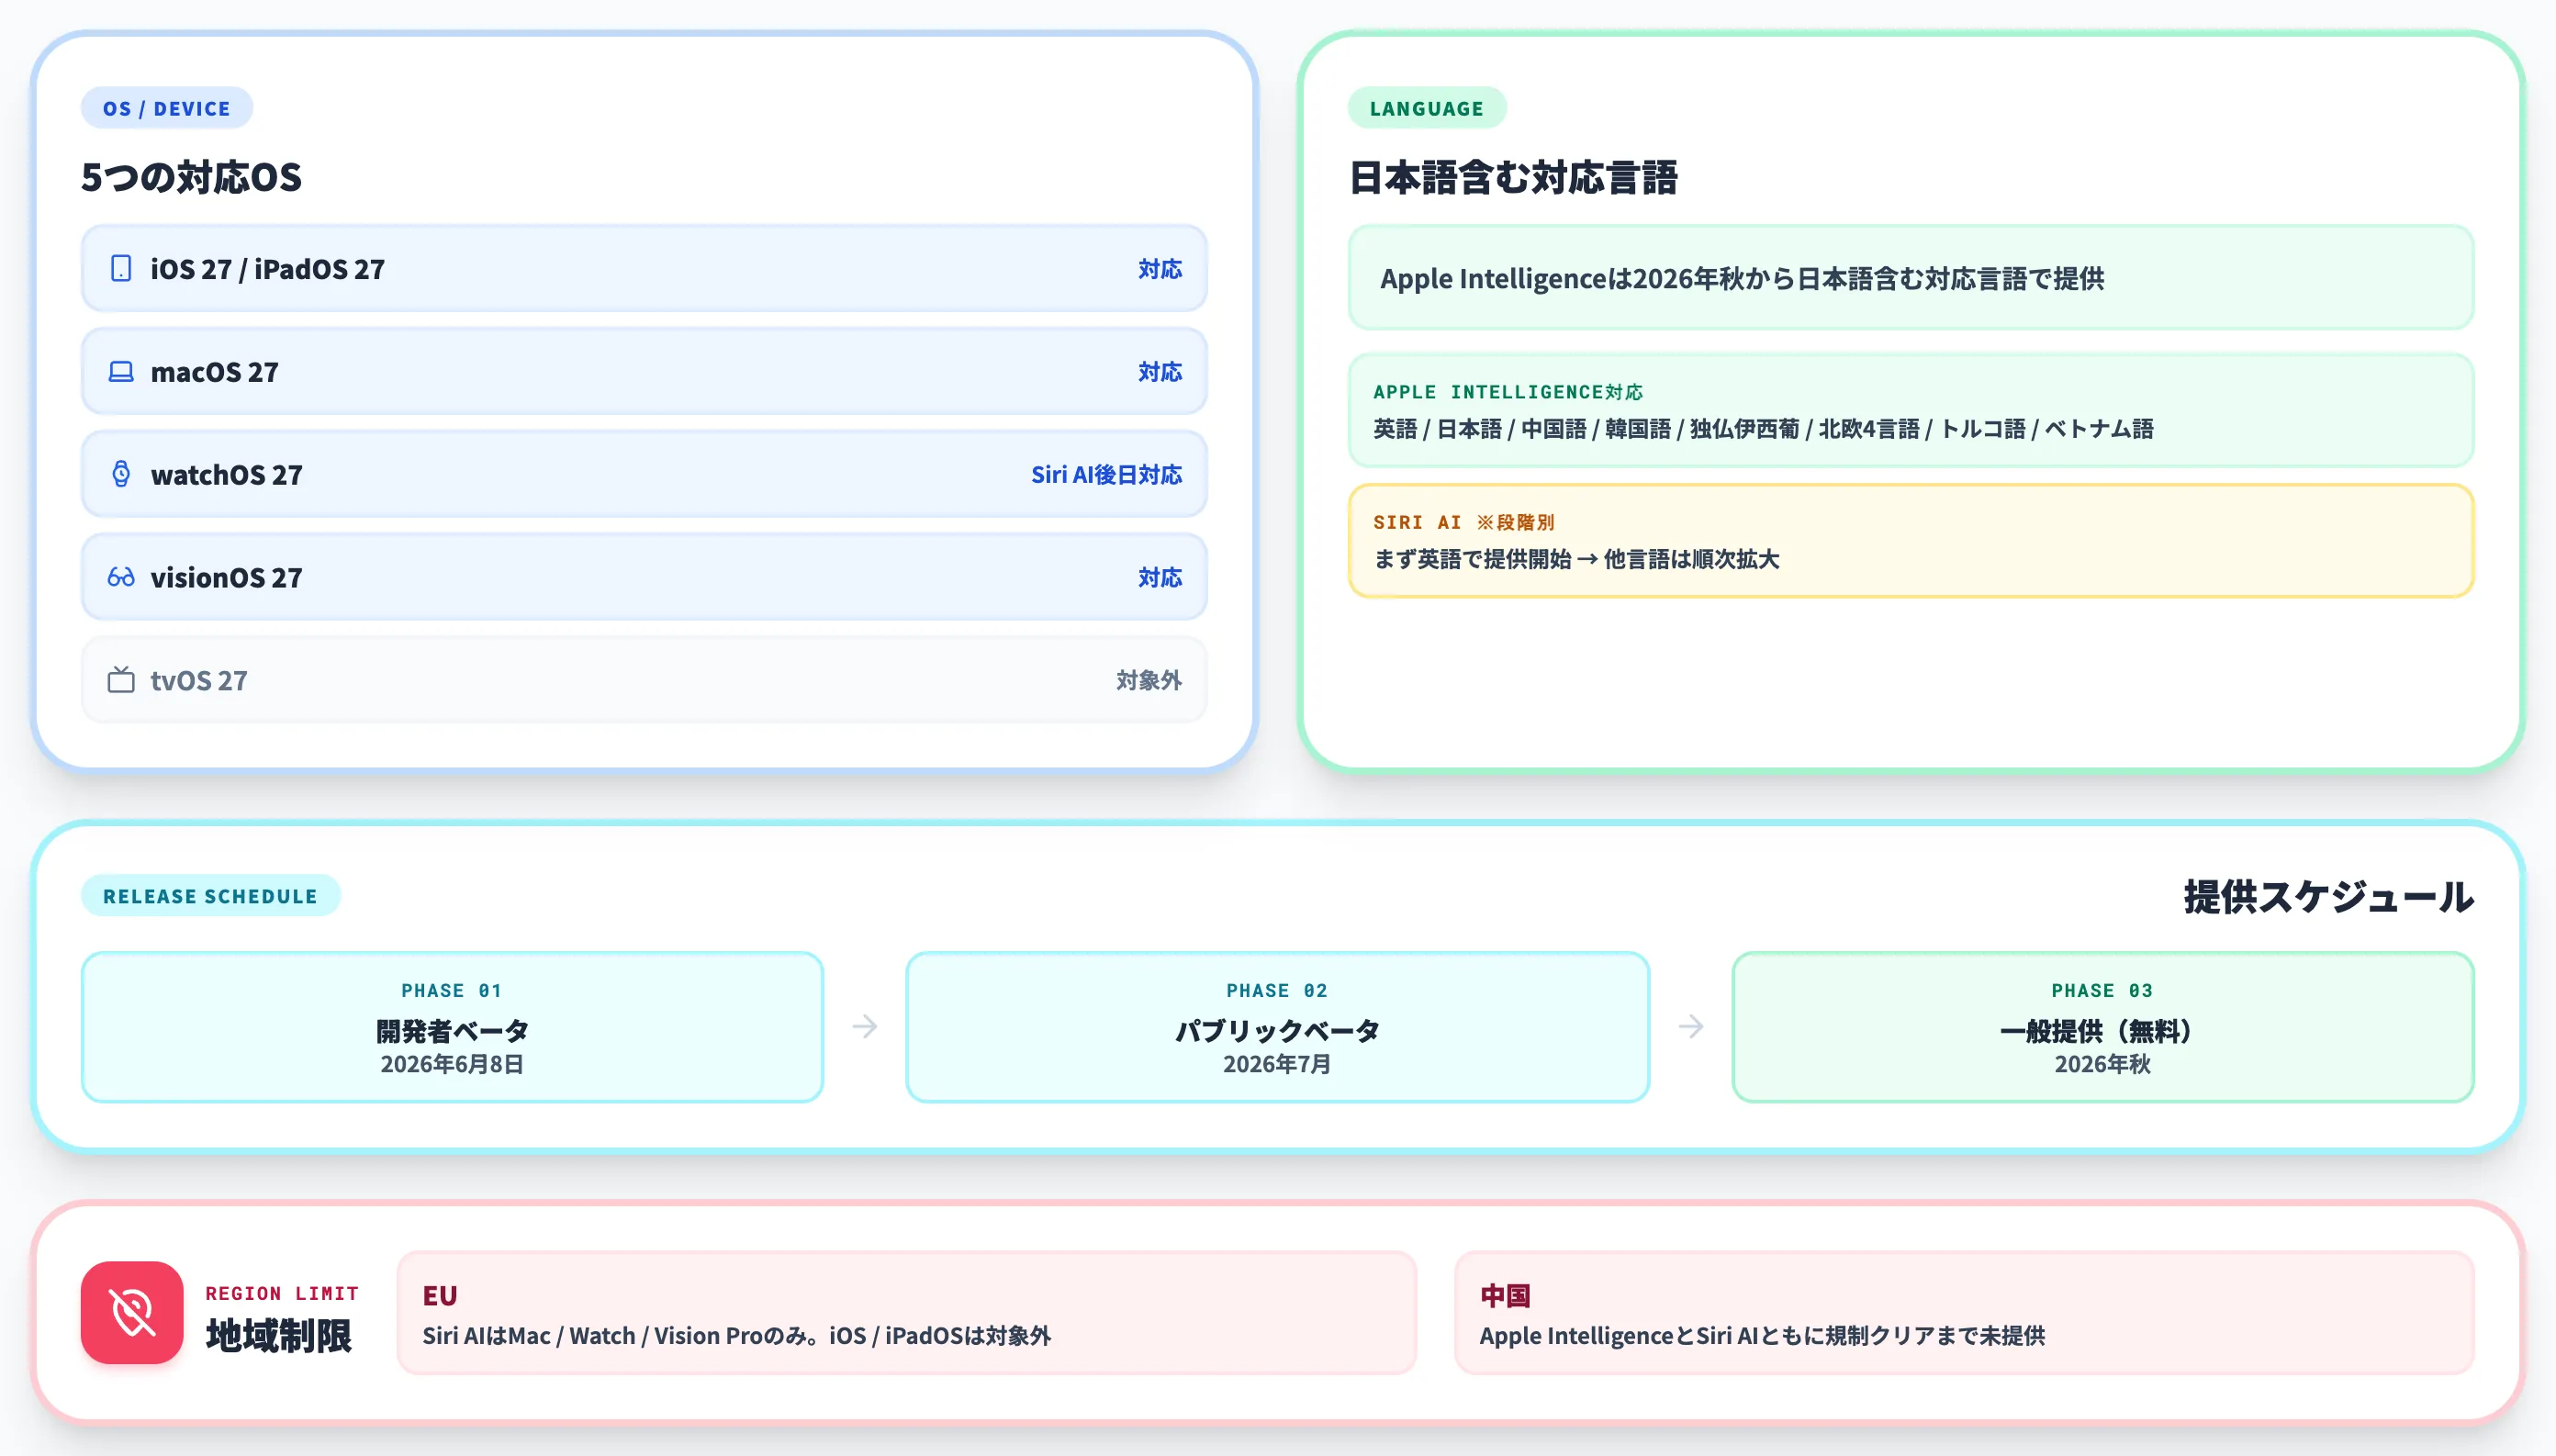
Task: Click the visionOS 27 label
Action: pos(227,578)
